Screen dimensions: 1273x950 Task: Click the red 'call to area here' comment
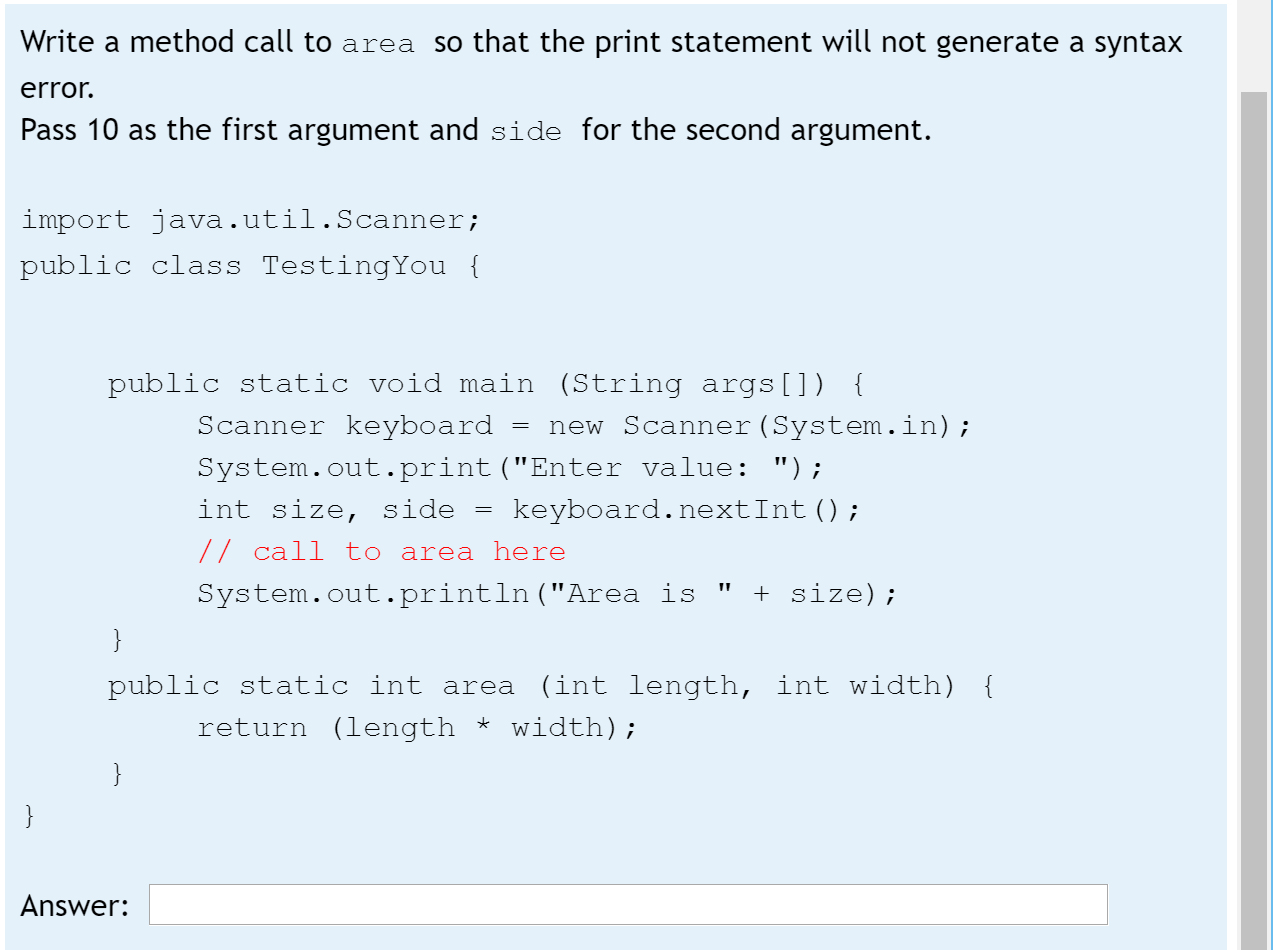[x=381, y=552]
